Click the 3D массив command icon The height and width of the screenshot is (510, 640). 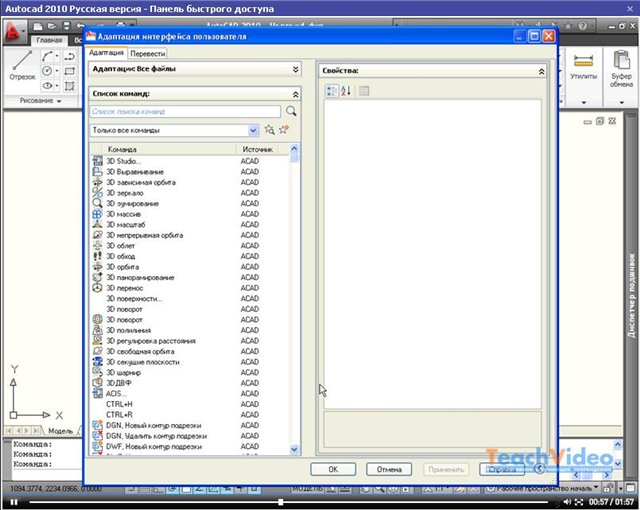click(97, 214)
